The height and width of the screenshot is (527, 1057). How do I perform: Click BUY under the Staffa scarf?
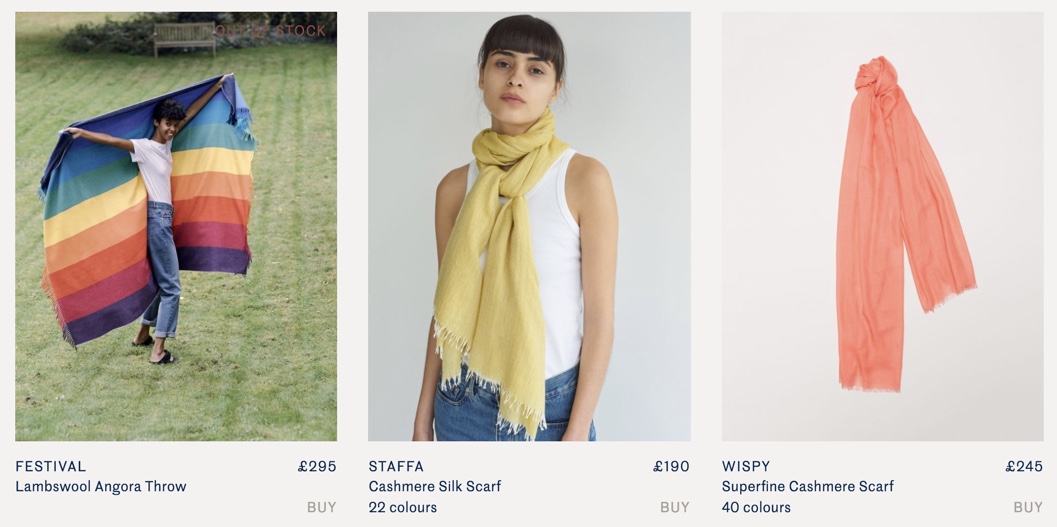pos(675,507)
